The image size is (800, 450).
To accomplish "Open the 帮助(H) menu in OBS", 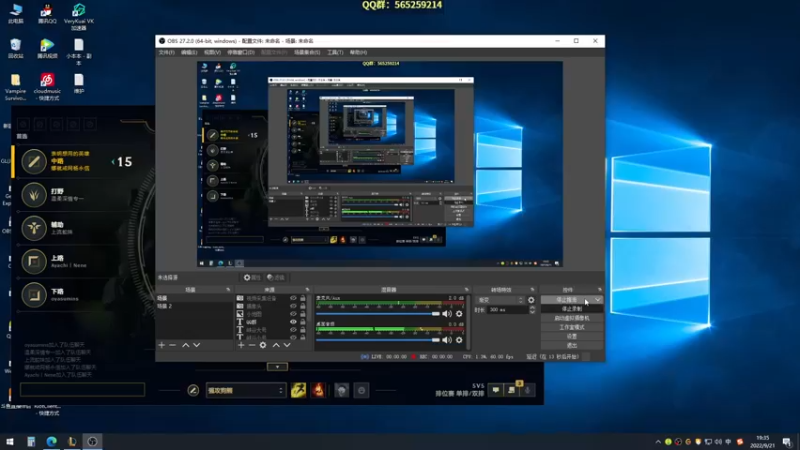I will [x=358, y=53].
